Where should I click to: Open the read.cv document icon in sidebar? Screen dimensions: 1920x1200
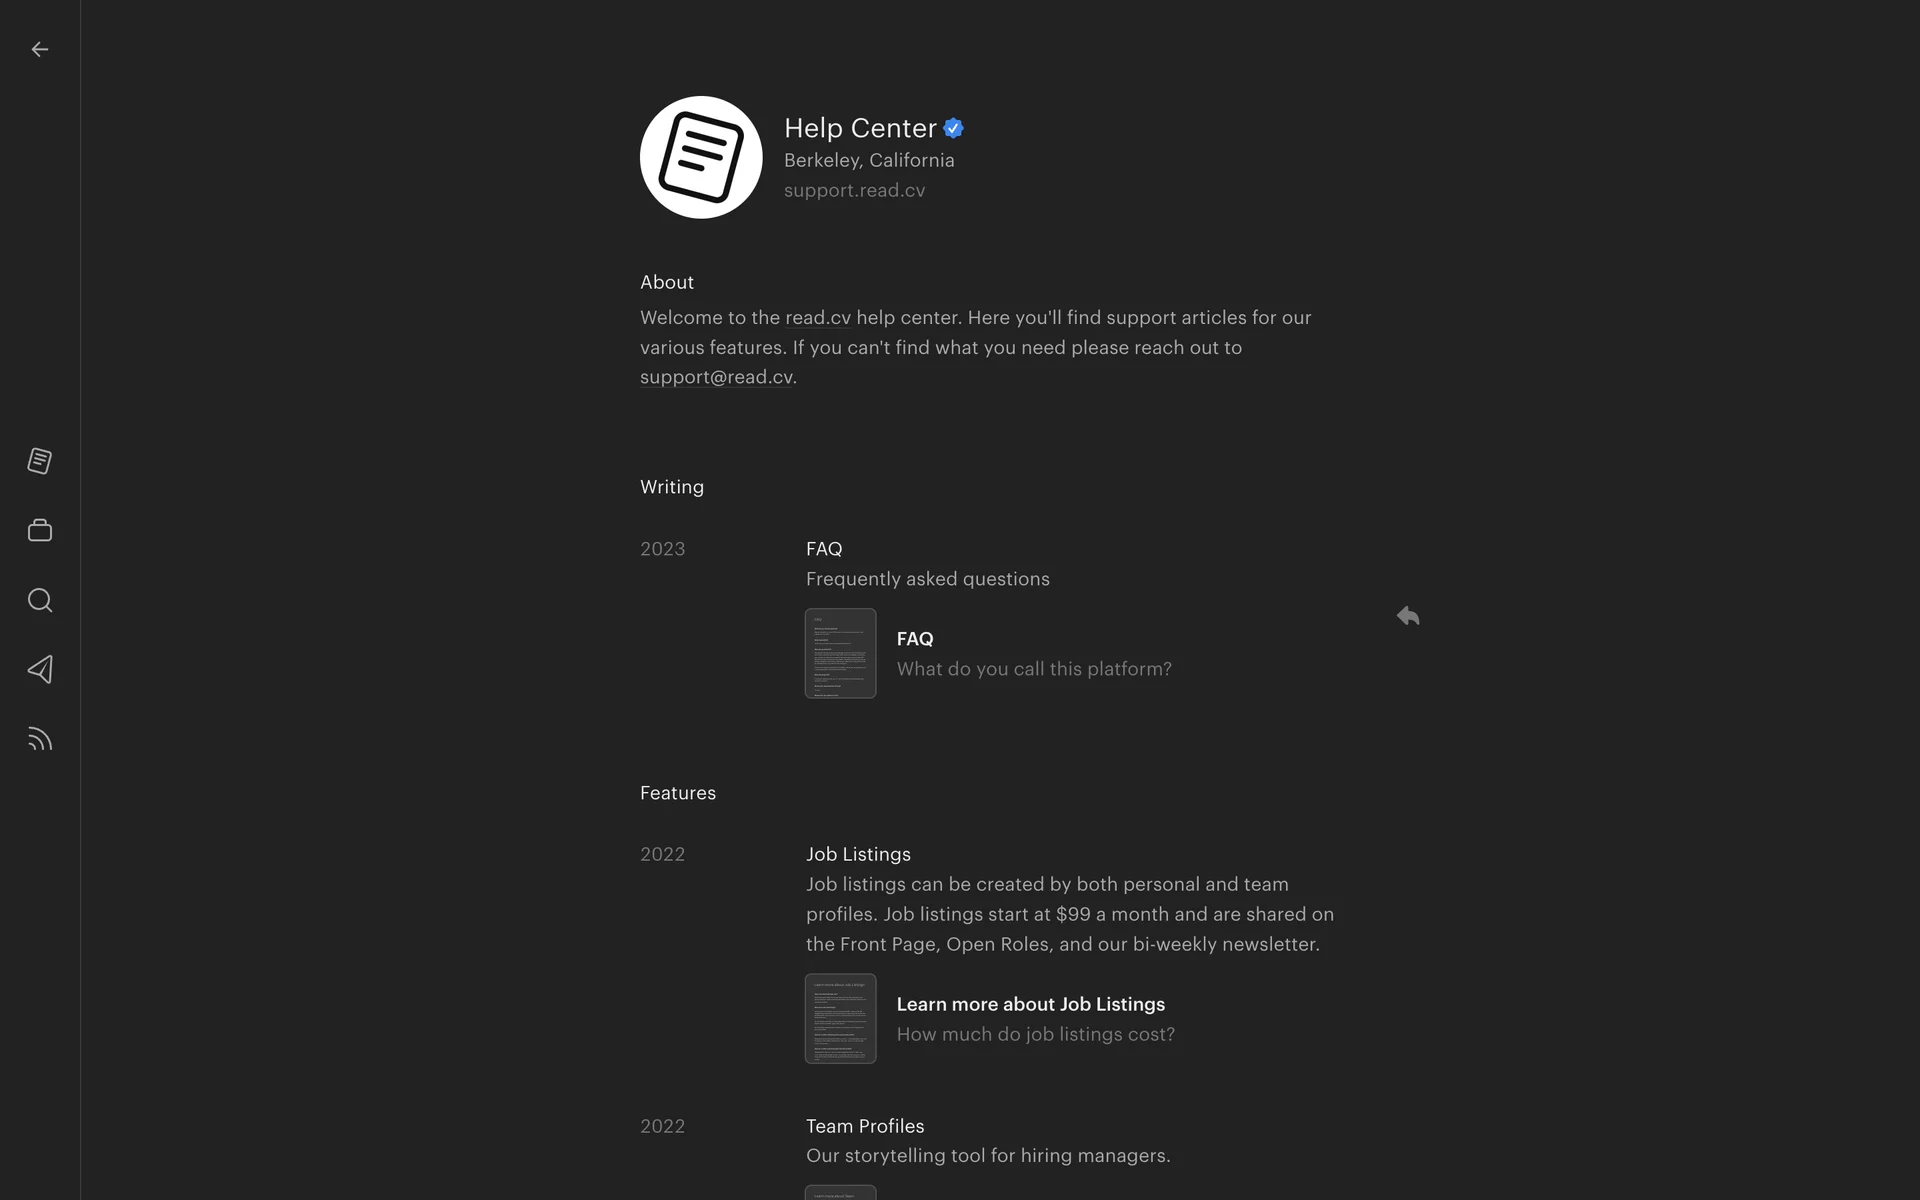[x=40, y=461]
